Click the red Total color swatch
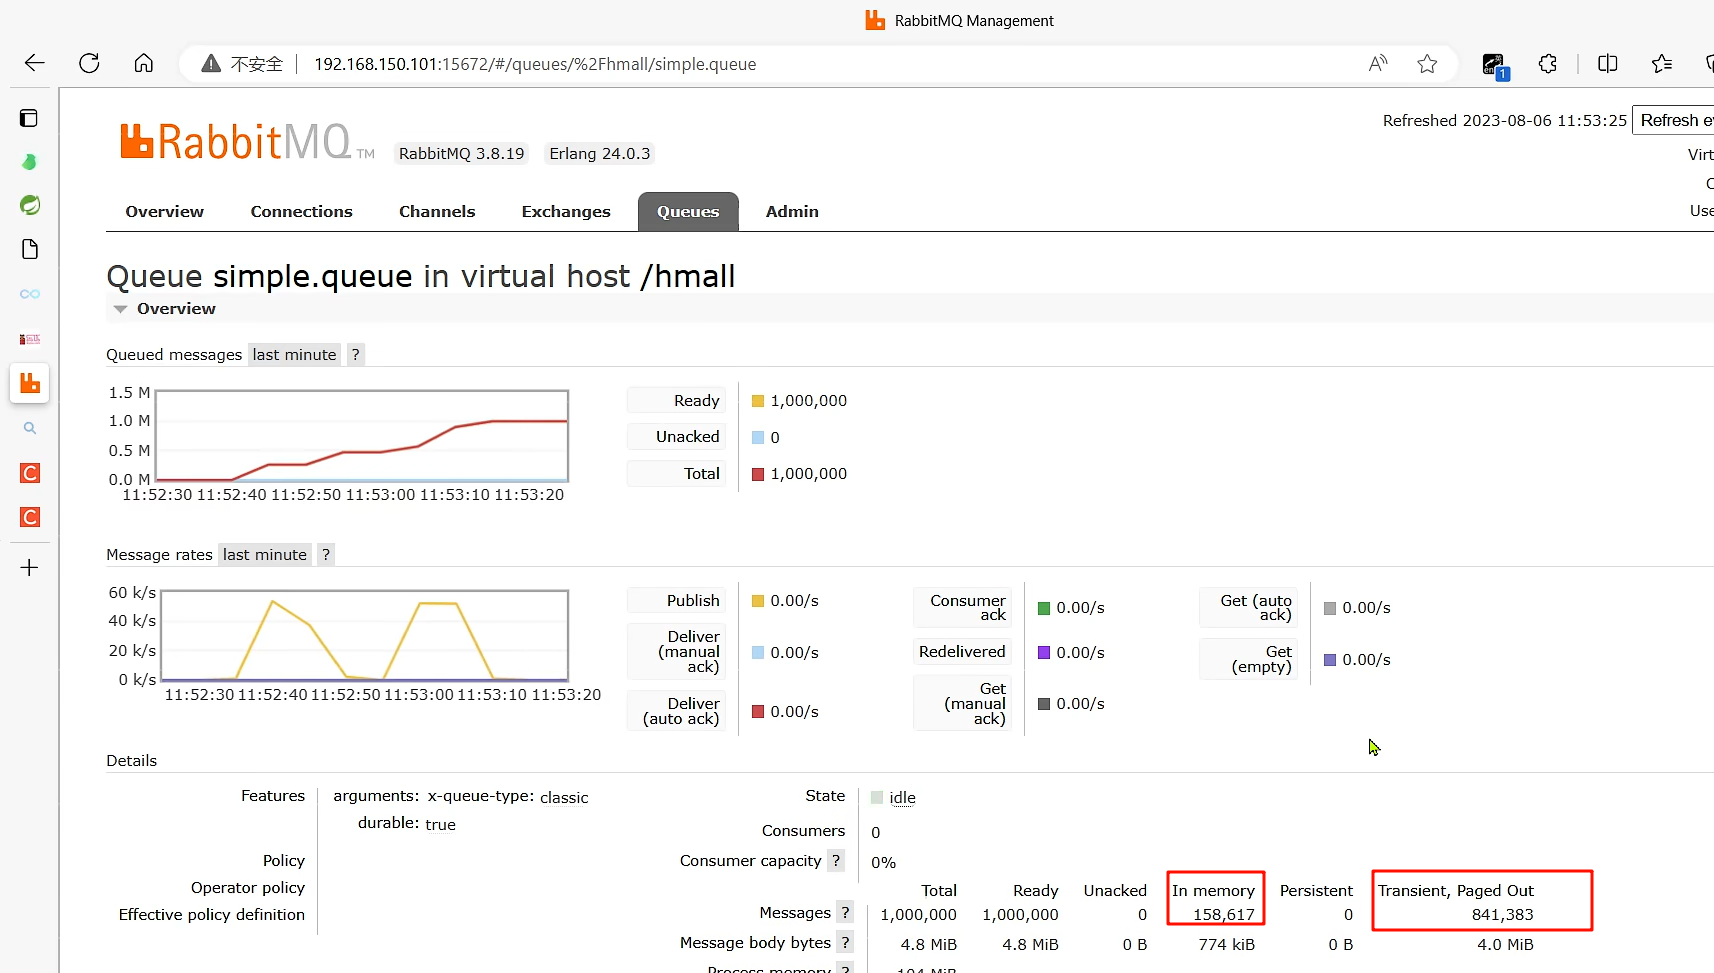This screenshot has width=1714, height=973. click(758, 474)
